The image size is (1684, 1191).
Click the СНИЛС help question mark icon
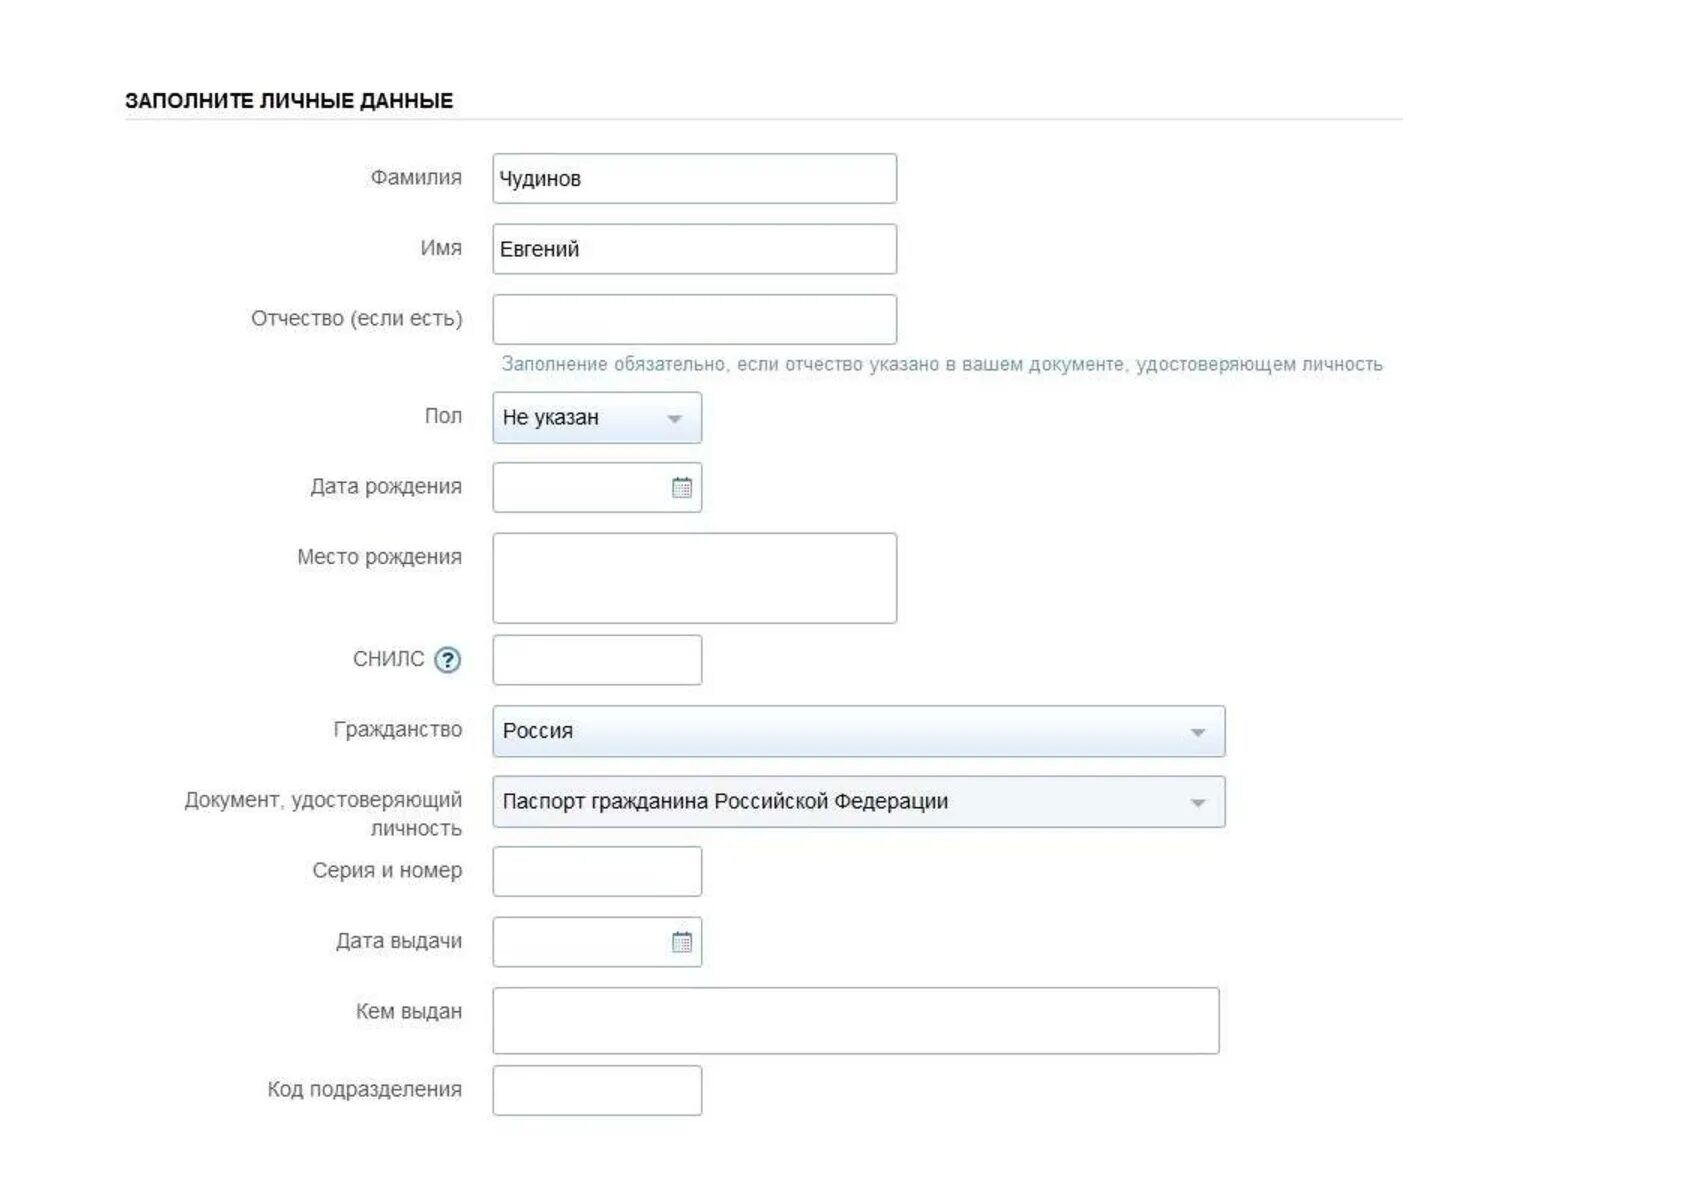(x=447, y=660)
